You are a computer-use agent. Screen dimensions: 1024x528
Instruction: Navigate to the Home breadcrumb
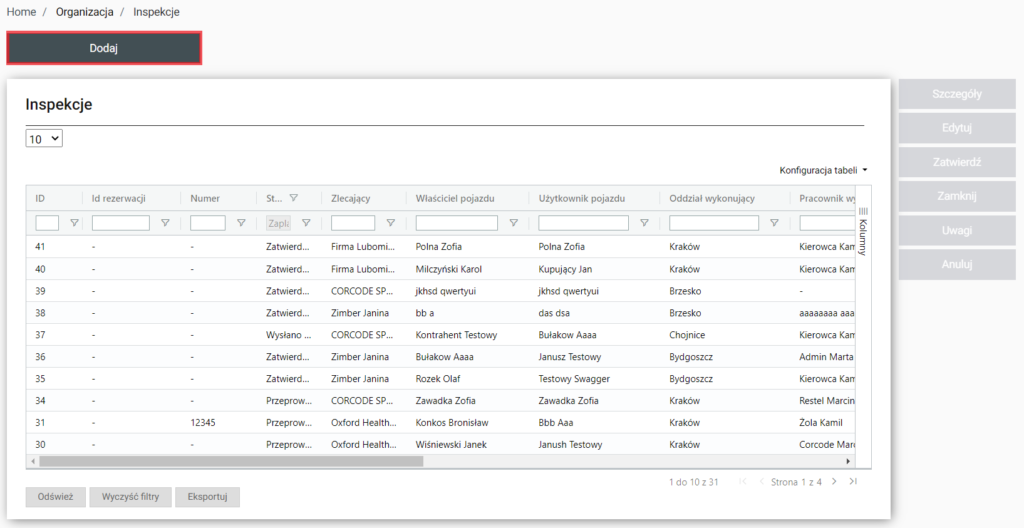click(21, 12)
